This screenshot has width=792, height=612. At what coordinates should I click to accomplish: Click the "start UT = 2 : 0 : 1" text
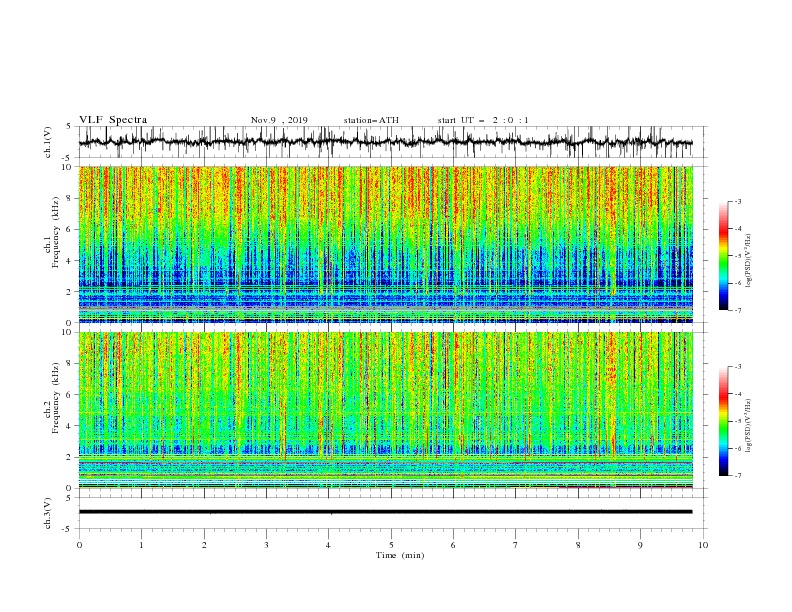pyautogui.click(x=483, y=120)
